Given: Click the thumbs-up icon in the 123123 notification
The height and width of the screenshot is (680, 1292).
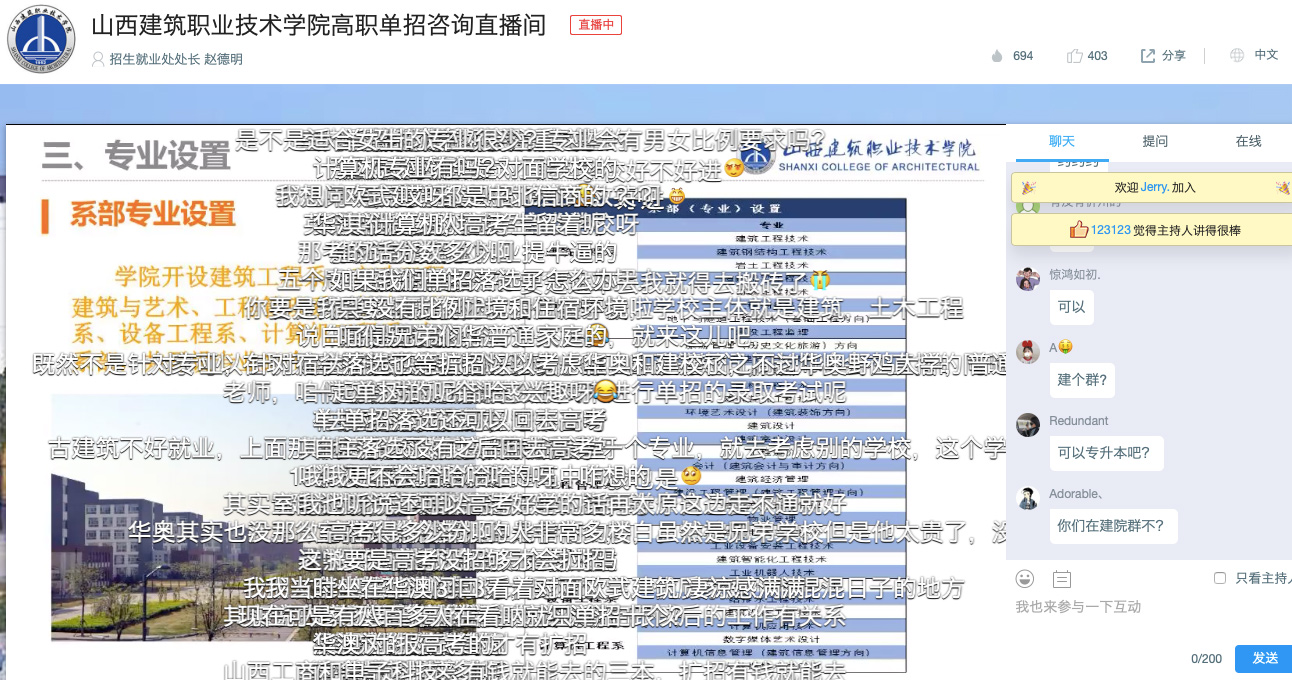Looking at the screenshot, I should pyautogui.click(x=1079, y=230).
